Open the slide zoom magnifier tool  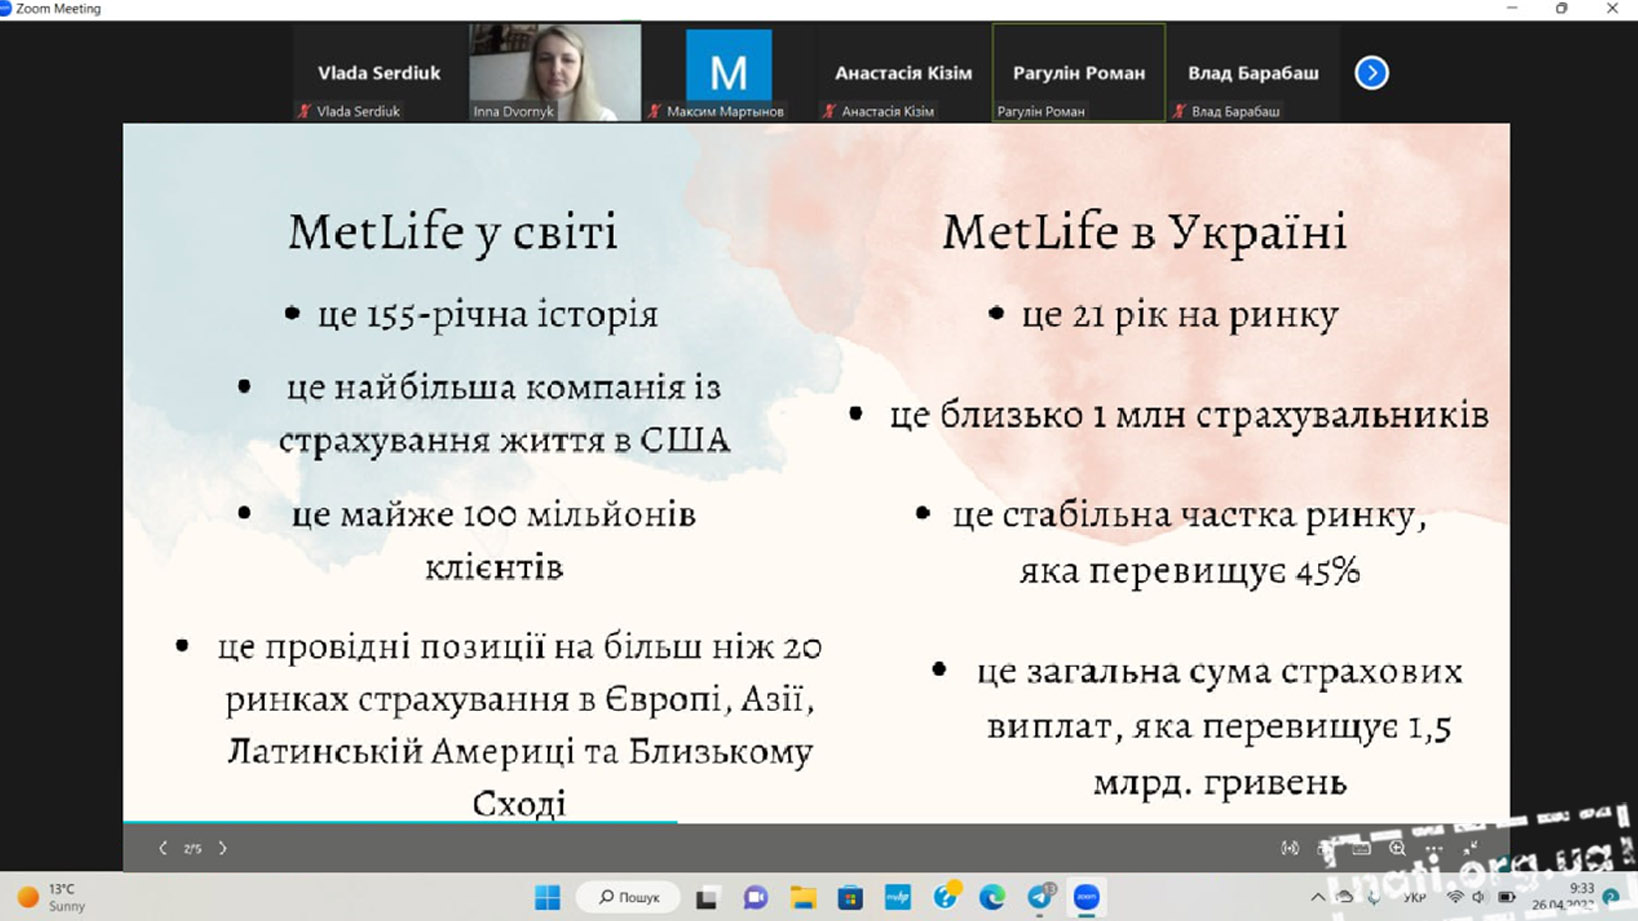click(x=1397, y=848)
